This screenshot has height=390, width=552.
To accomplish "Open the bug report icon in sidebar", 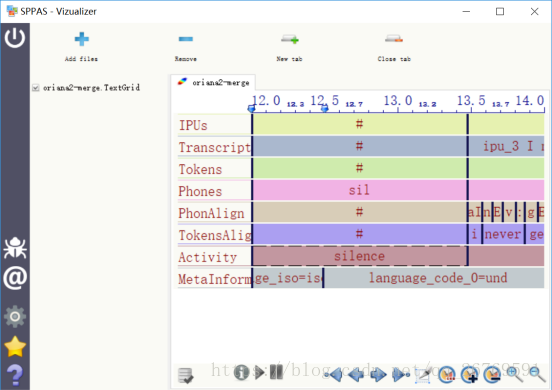I will [x=15, y=247].
